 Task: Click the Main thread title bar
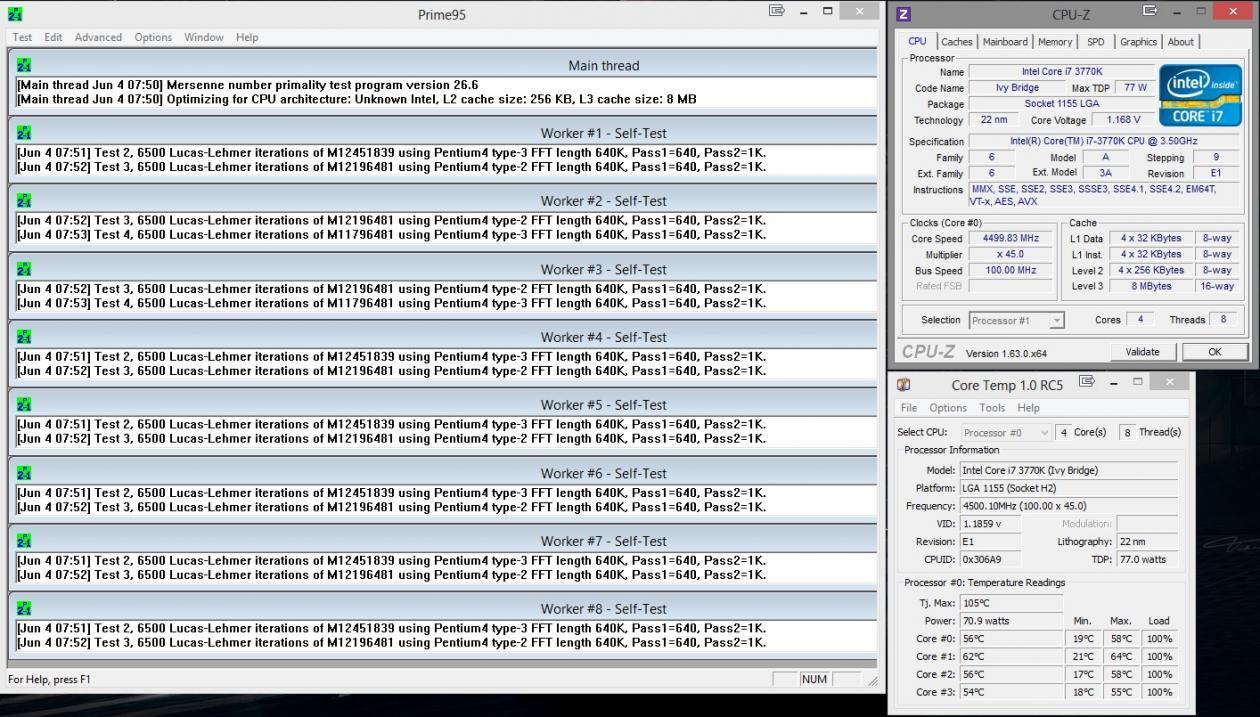pos(443,65)
